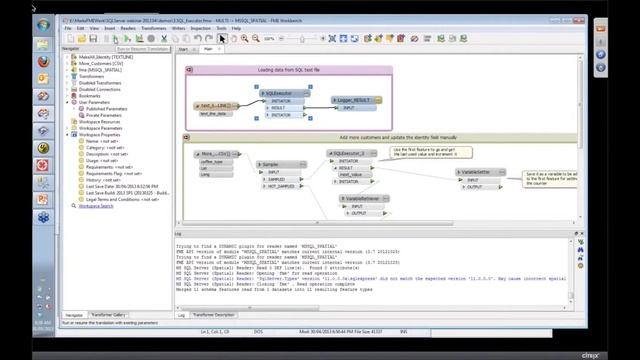Expand the Workspace Parameters node
The width and height of the screenshot is (640, 360).
click(67, 128)
